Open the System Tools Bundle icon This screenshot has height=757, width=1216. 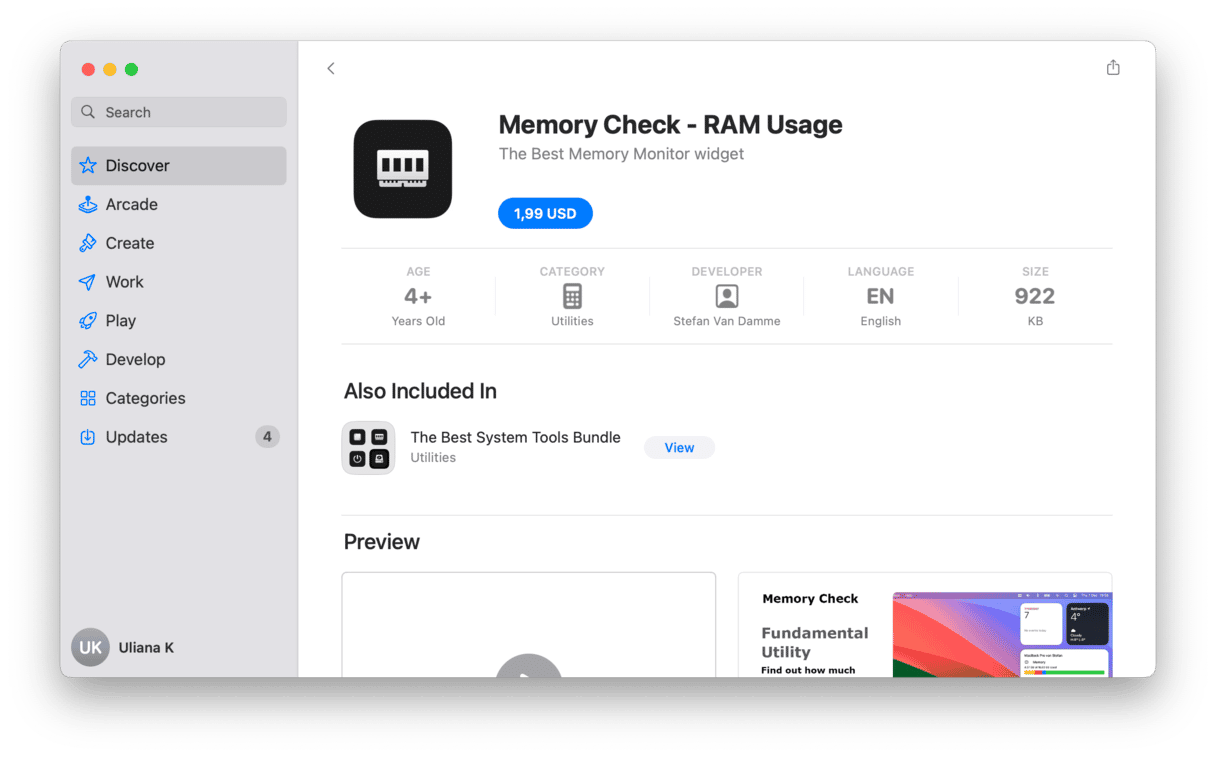pos(368,448)
